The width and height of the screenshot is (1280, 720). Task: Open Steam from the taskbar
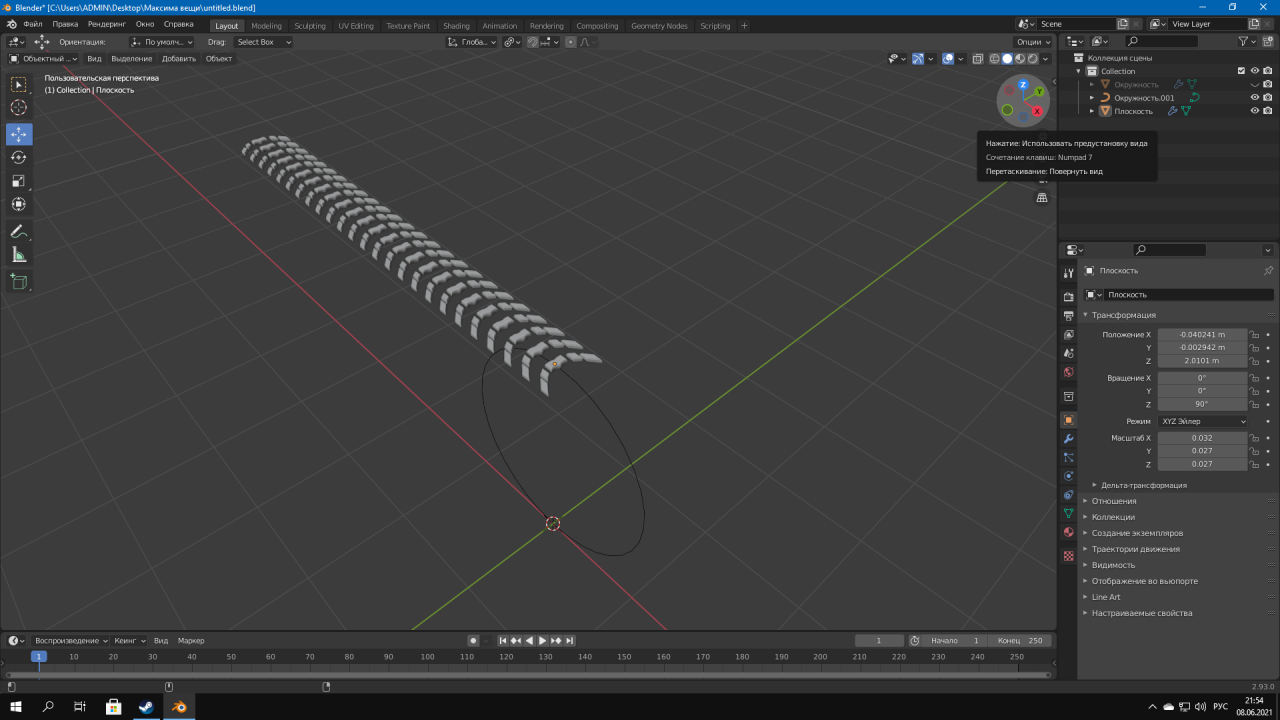coord(146,706)
